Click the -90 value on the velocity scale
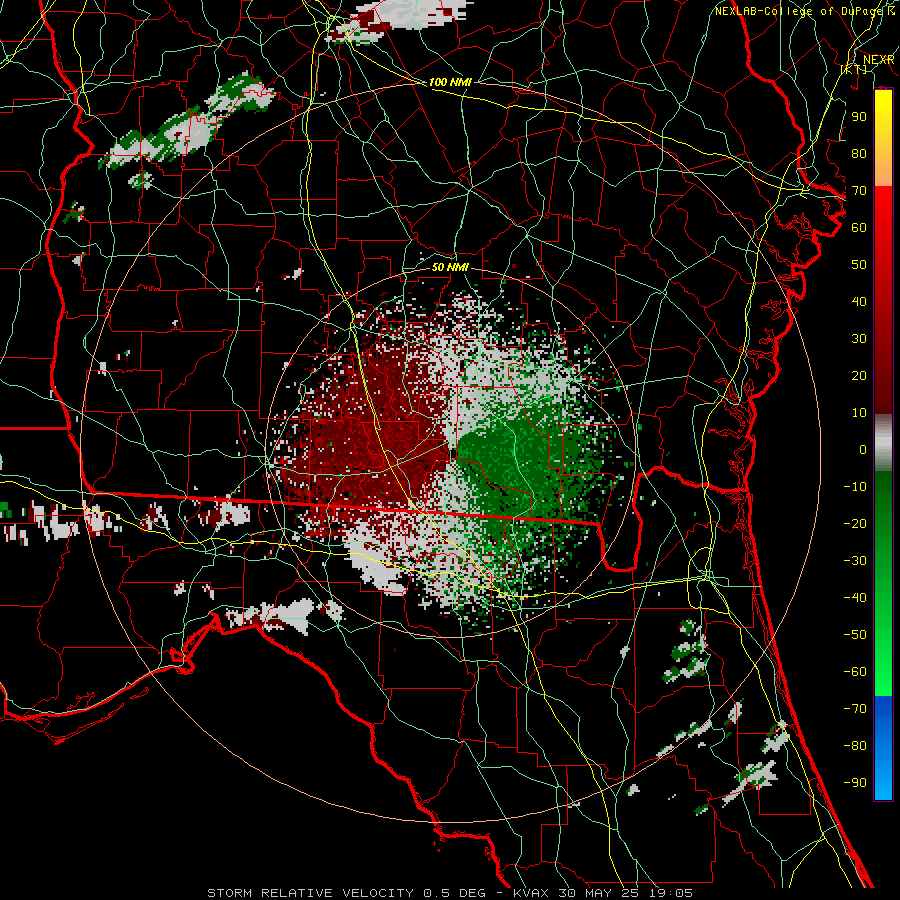900x900 pixels. pyautogui.click(x=855, y=783)
